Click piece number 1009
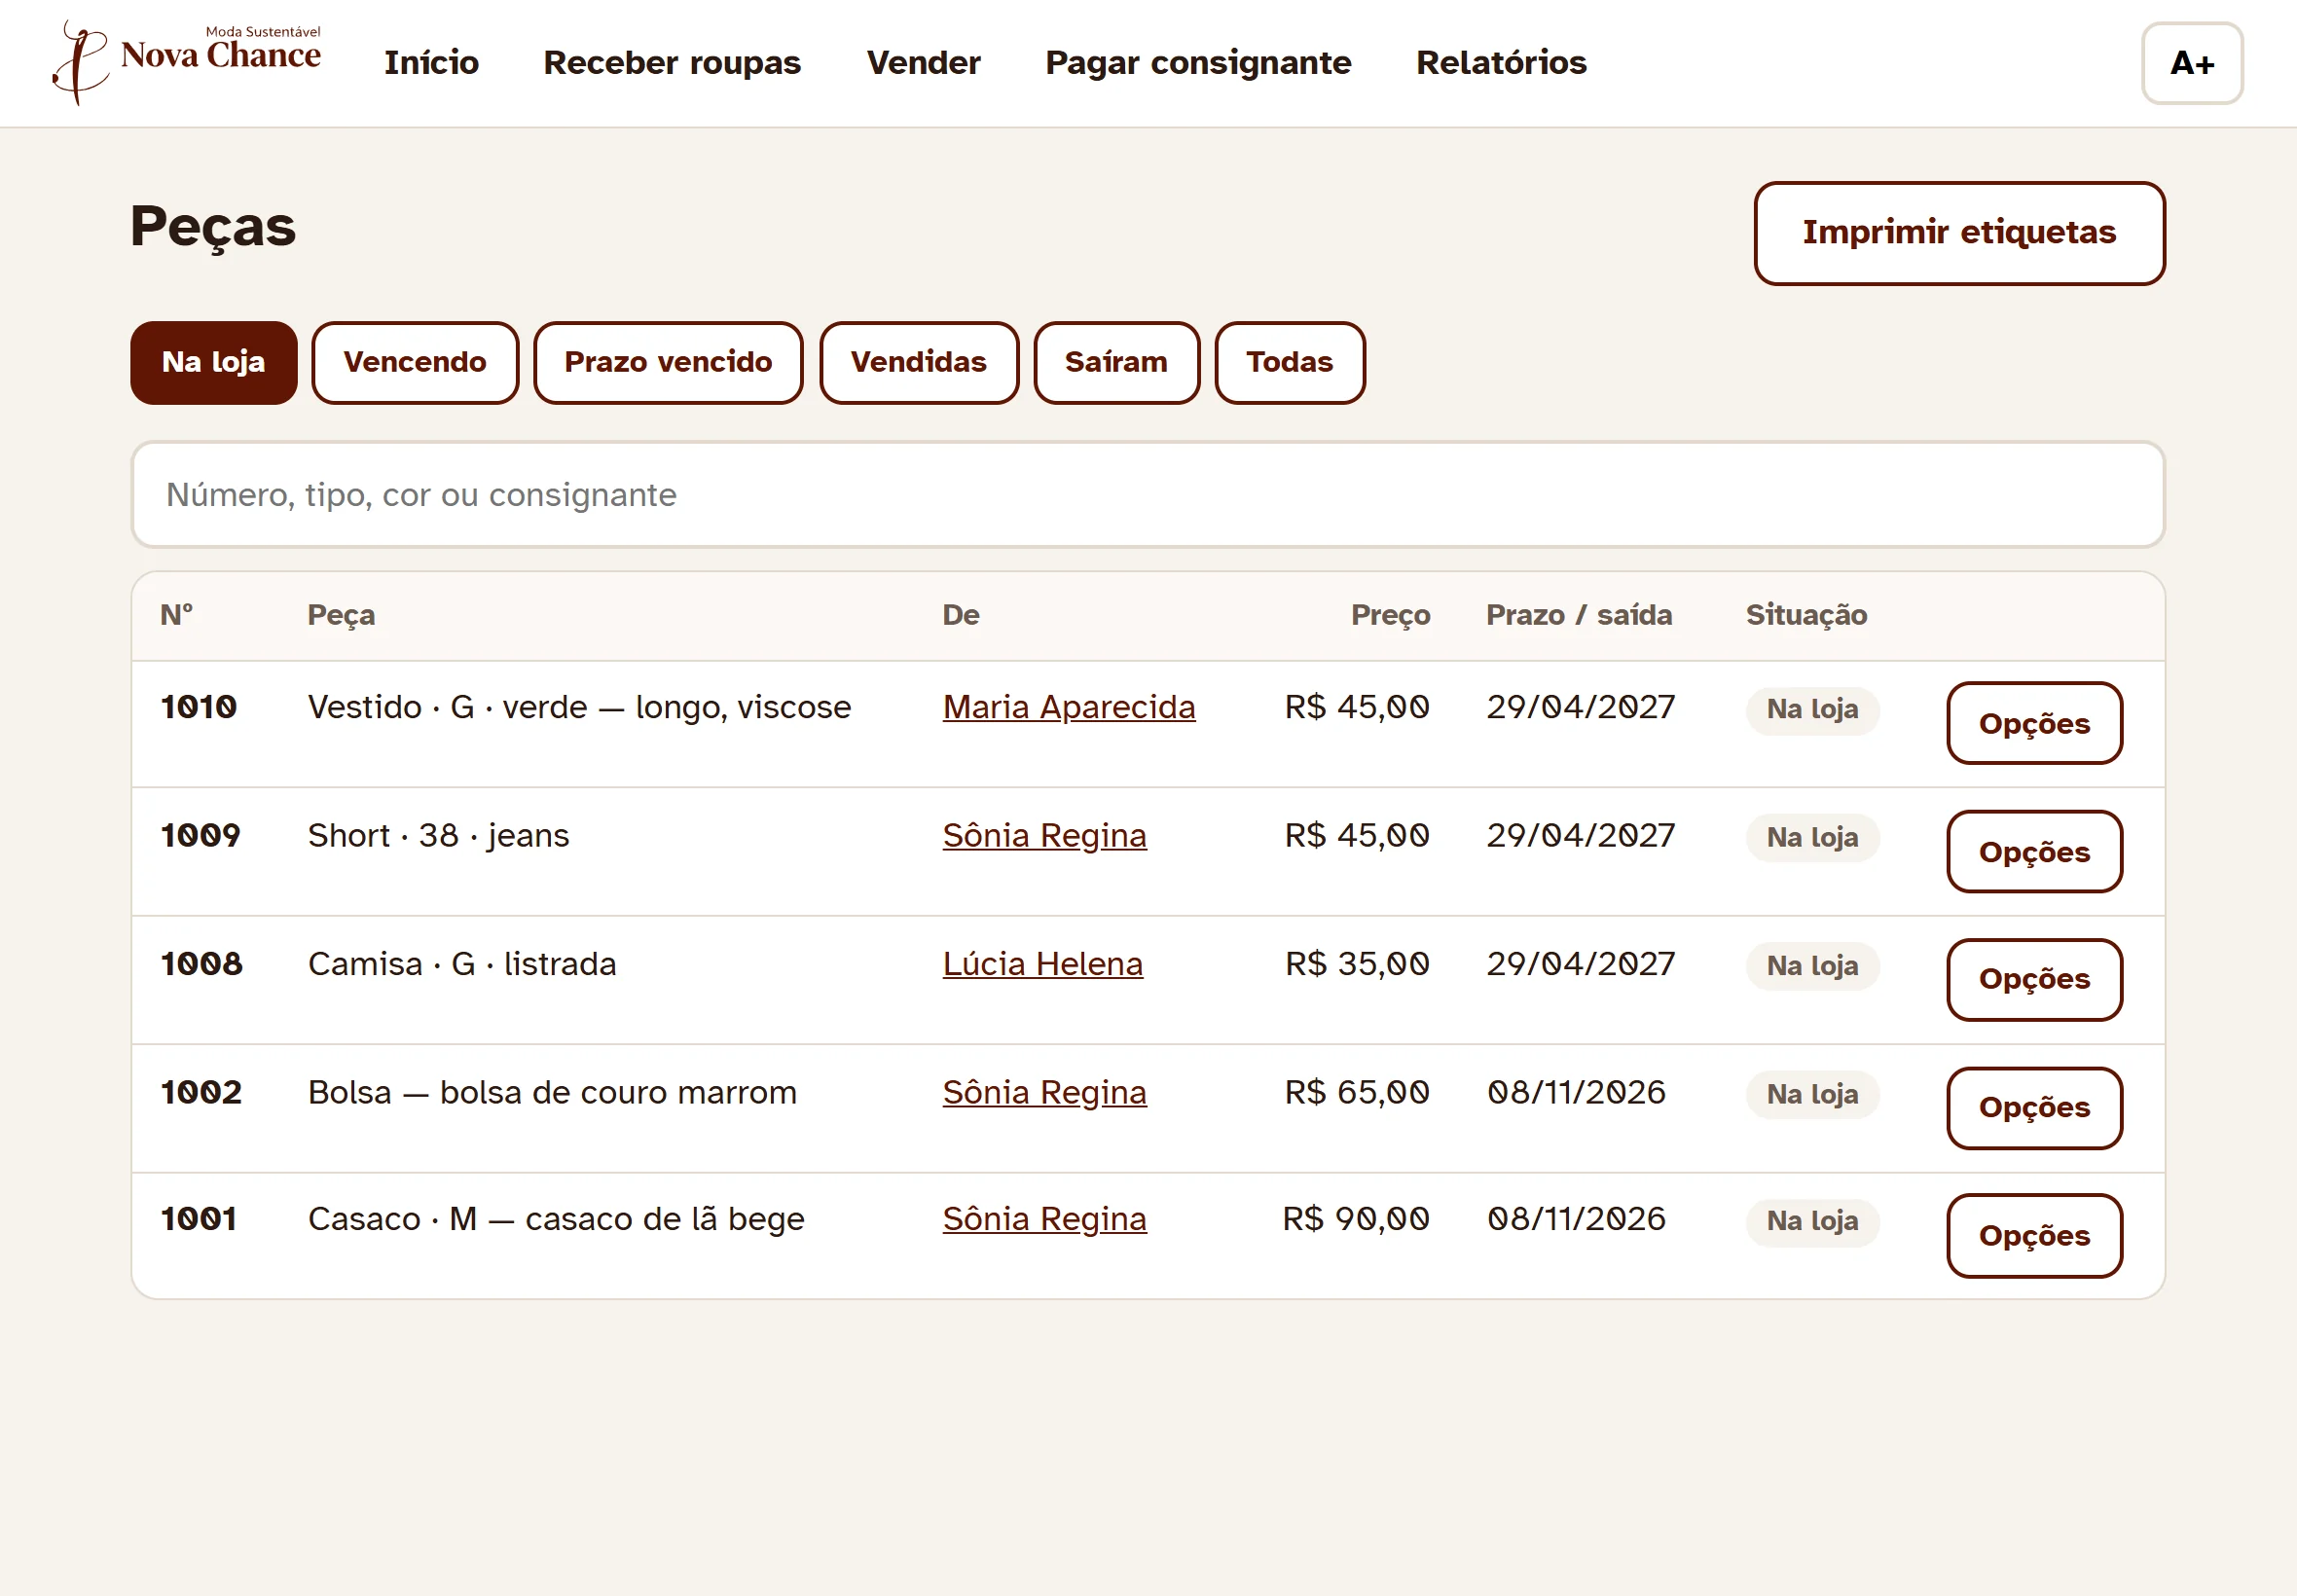2297x1596 pixels. pyautogui.click(x=201, y=835)
